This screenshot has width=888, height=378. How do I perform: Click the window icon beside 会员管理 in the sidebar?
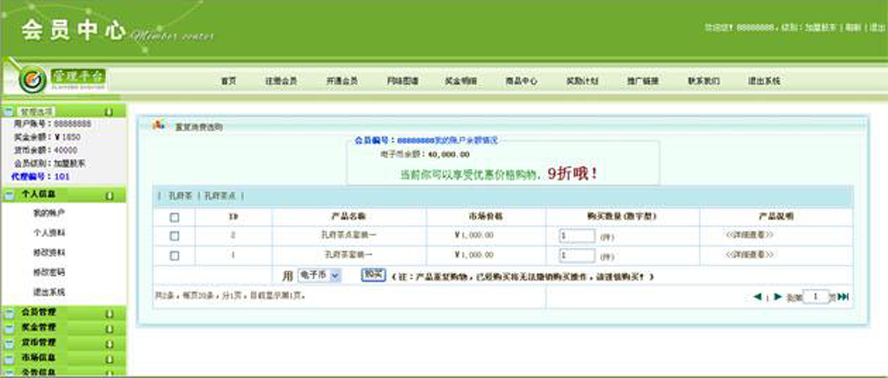9,313
